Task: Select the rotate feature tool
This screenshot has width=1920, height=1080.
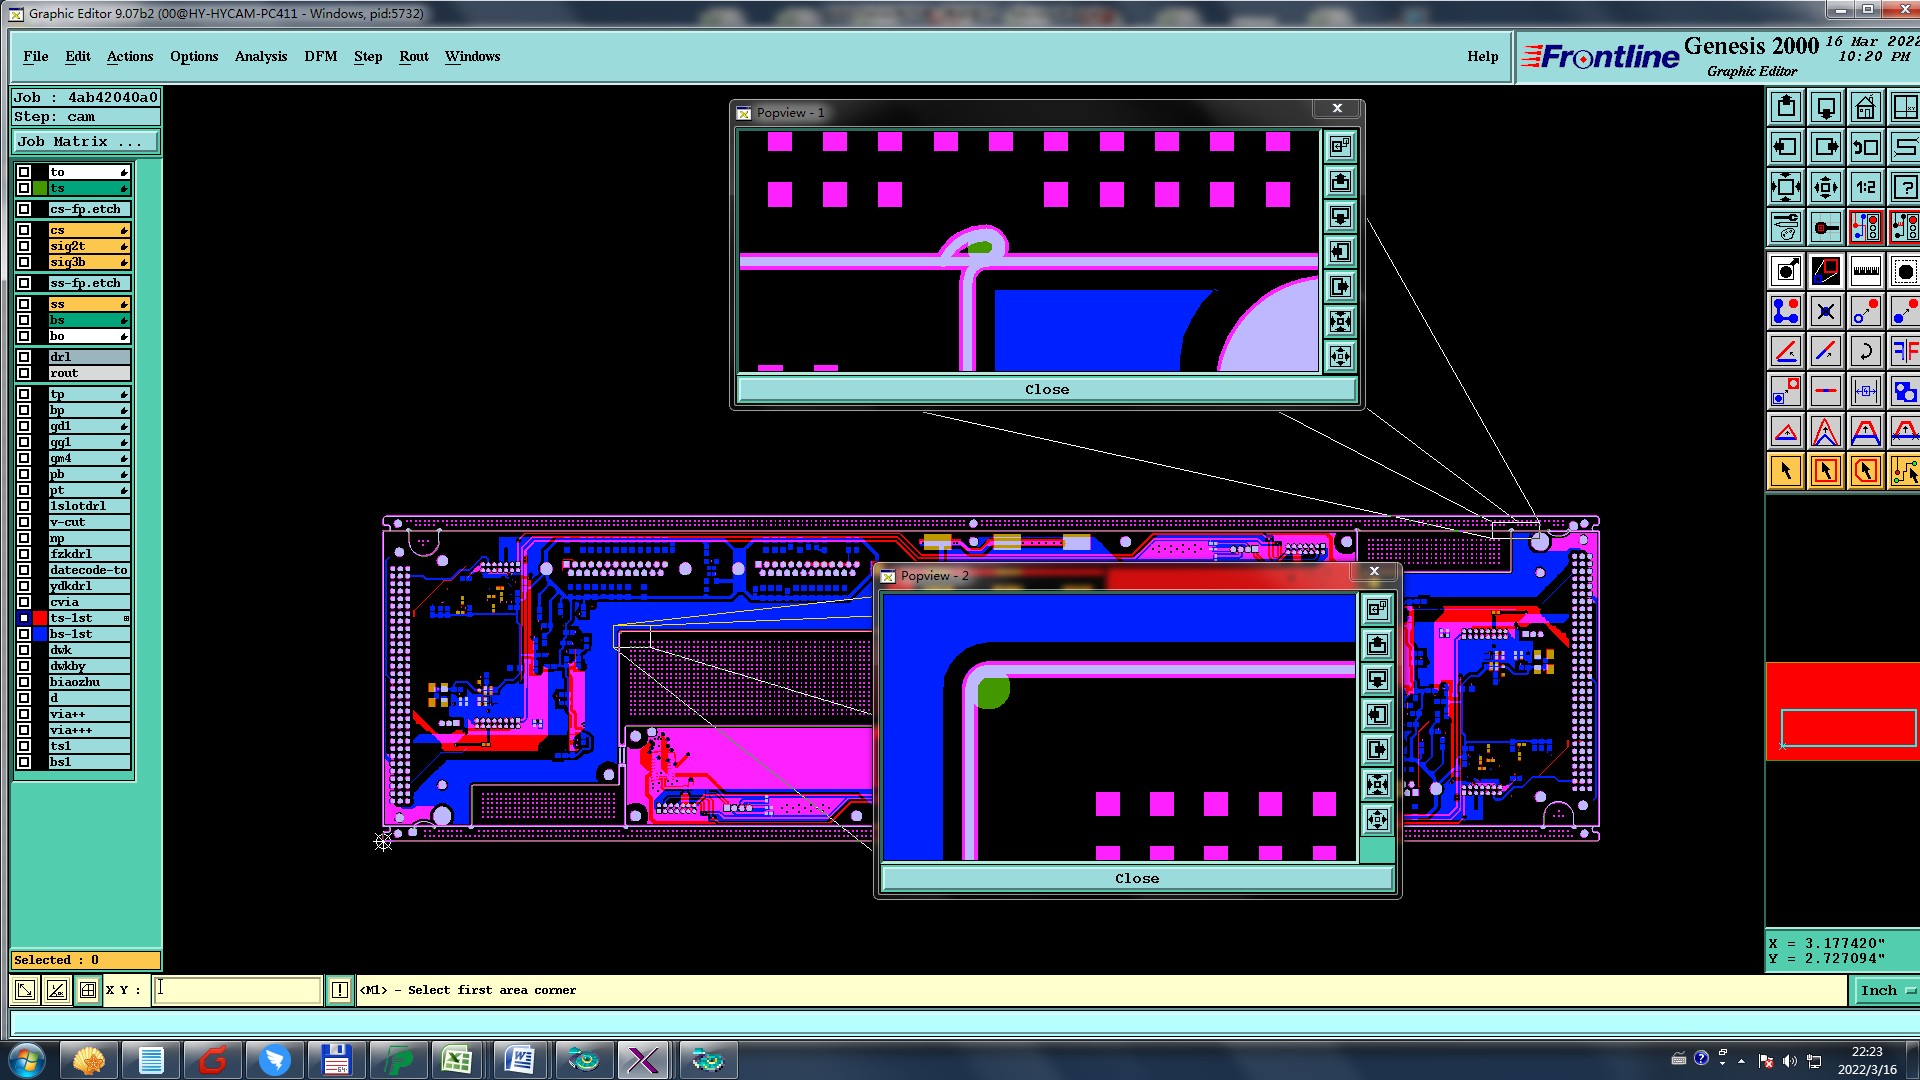Action: (x=1865, y=351)
